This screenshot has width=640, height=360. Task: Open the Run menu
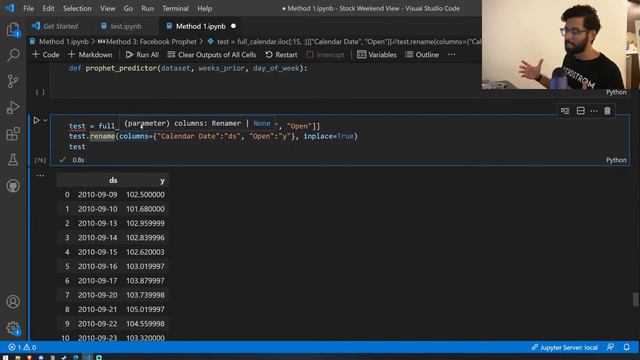coord(147,8)
